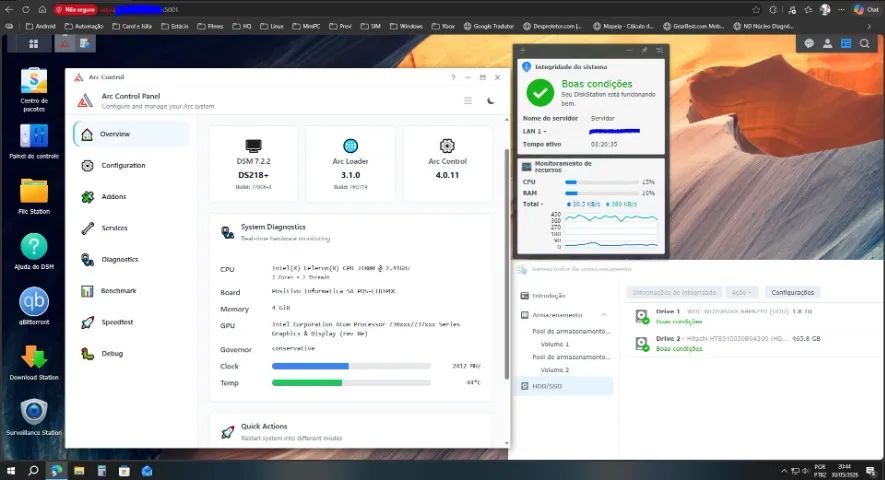The height and width of the screenshot is (480, 885).
Task: Click the Clock usage progress bar
Action: click(351, 366)
